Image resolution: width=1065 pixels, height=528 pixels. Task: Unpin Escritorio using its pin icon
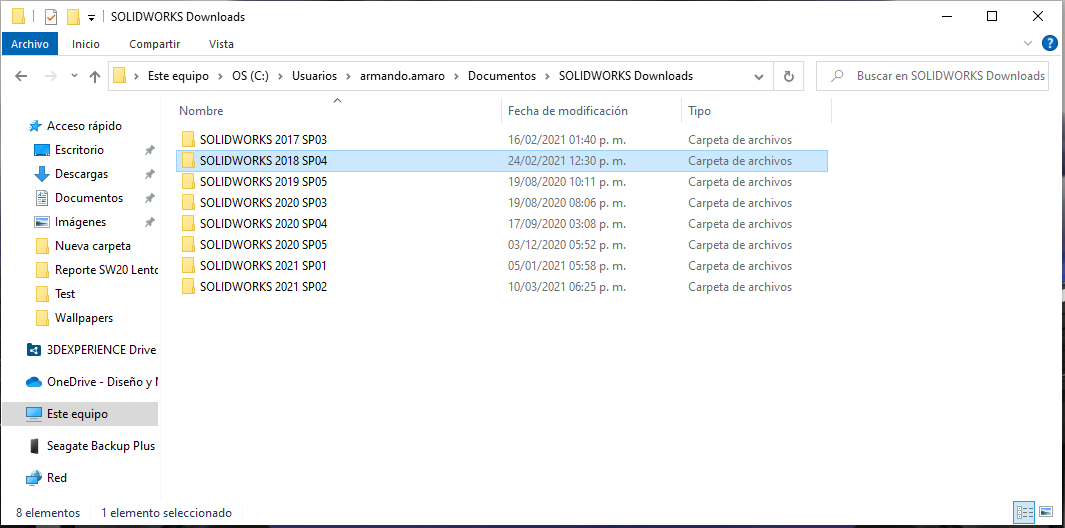click(x=149, y=150)
